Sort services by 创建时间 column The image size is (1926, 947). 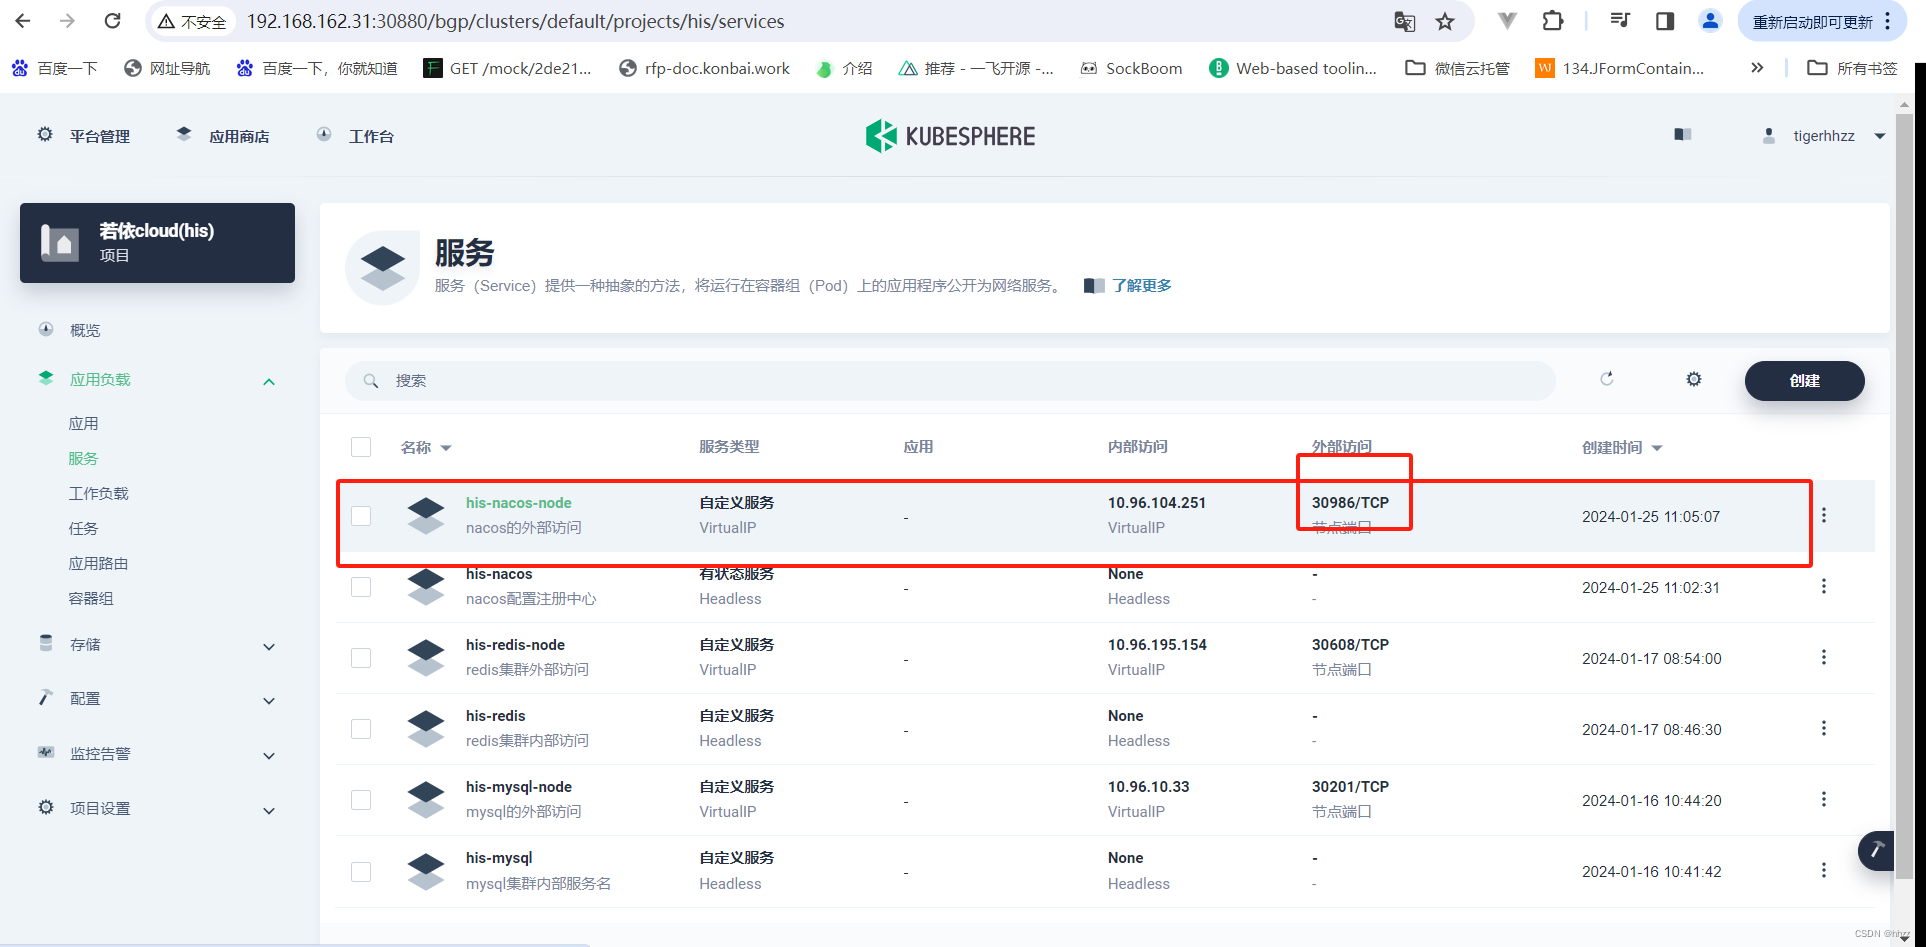(x=1622, y=448)
